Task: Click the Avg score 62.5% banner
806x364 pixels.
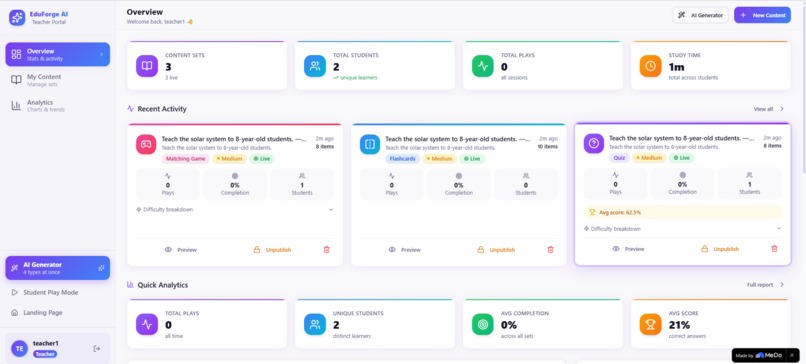Action: pos(682,212)
